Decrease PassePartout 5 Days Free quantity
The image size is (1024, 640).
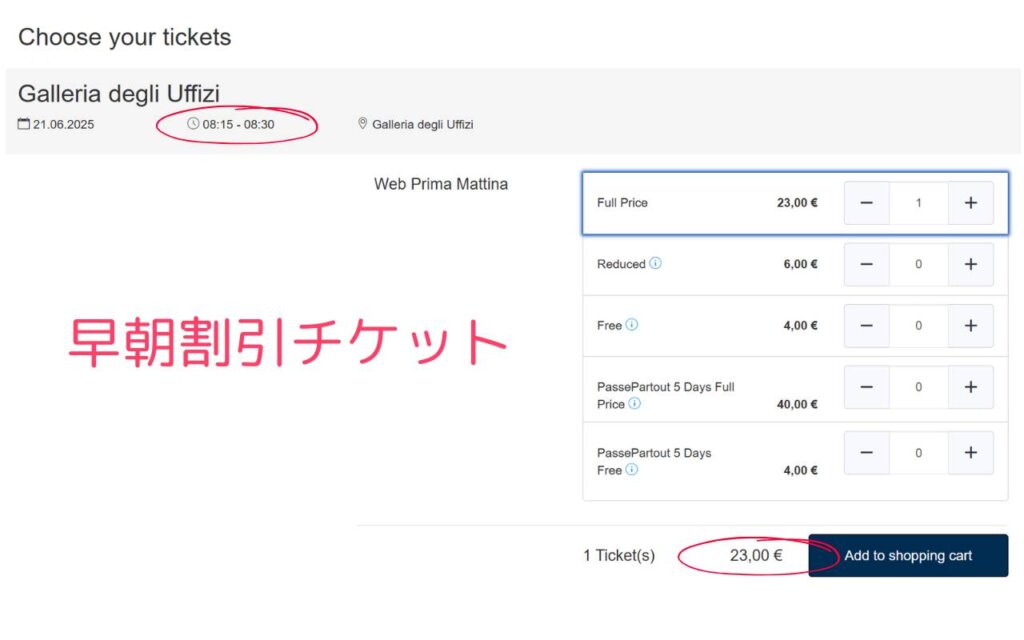(867, 453)
